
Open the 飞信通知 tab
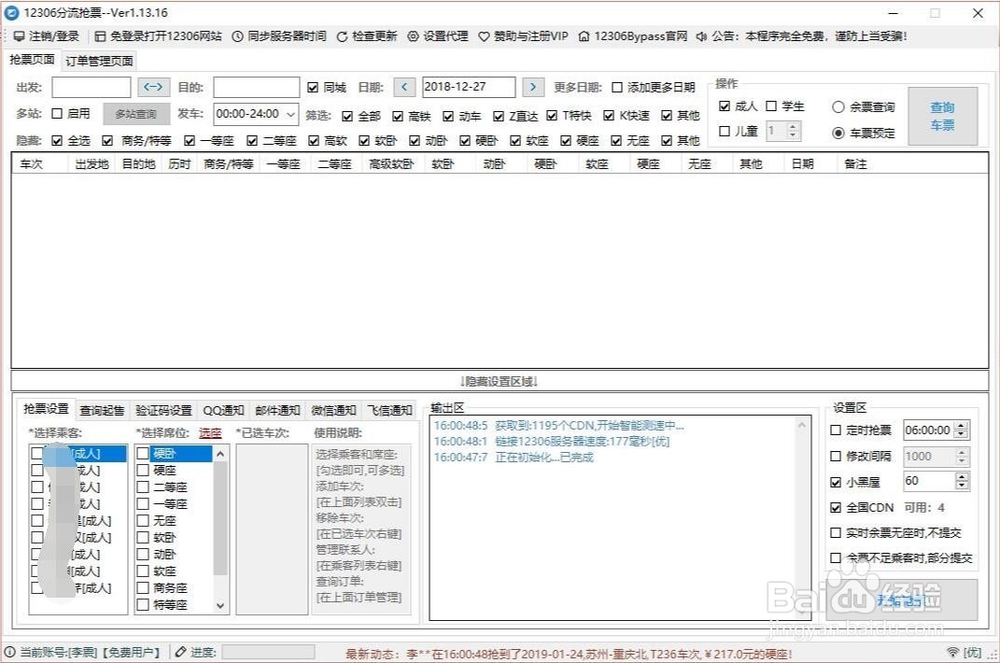point(390,411)
